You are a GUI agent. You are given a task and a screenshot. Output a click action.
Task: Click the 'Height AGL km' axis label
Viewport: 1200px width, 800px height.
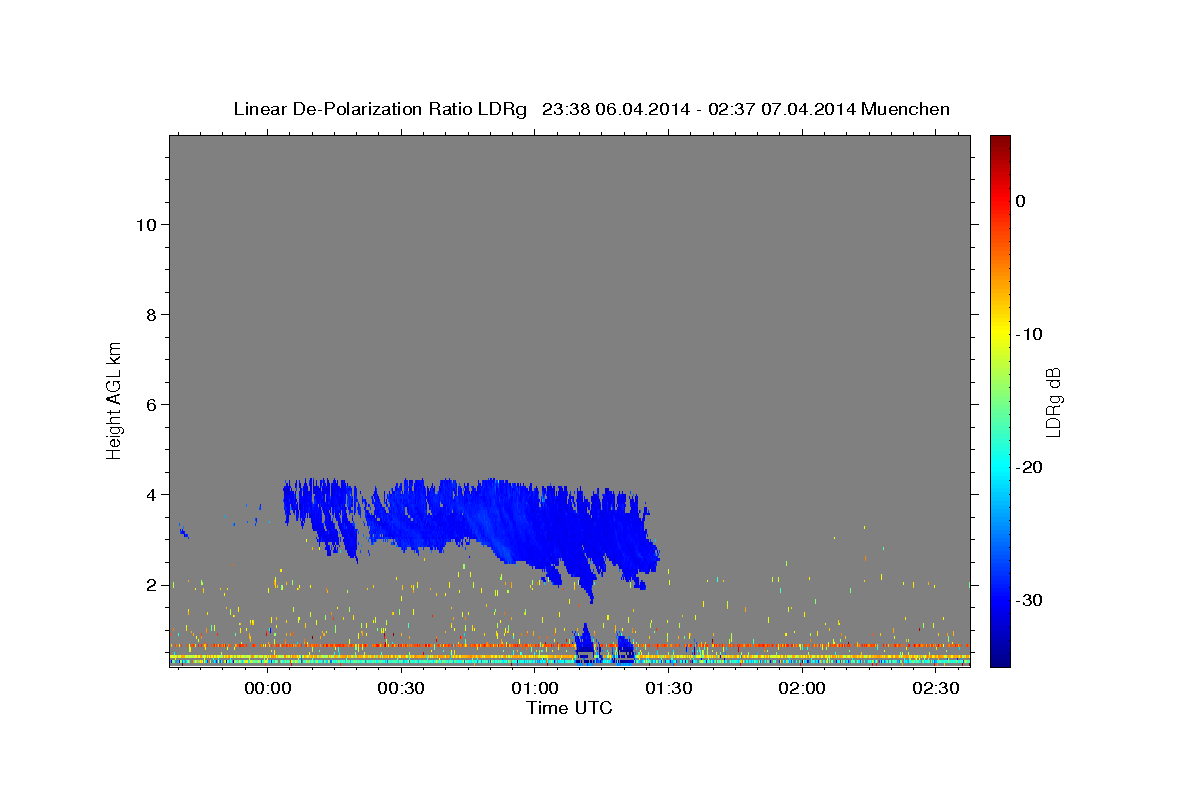114,399
